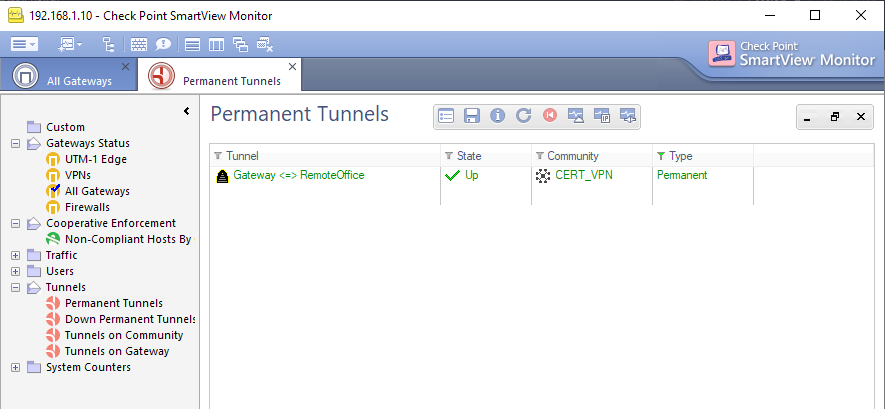Open the new view monitor dropdown

[x=71, y=44]
